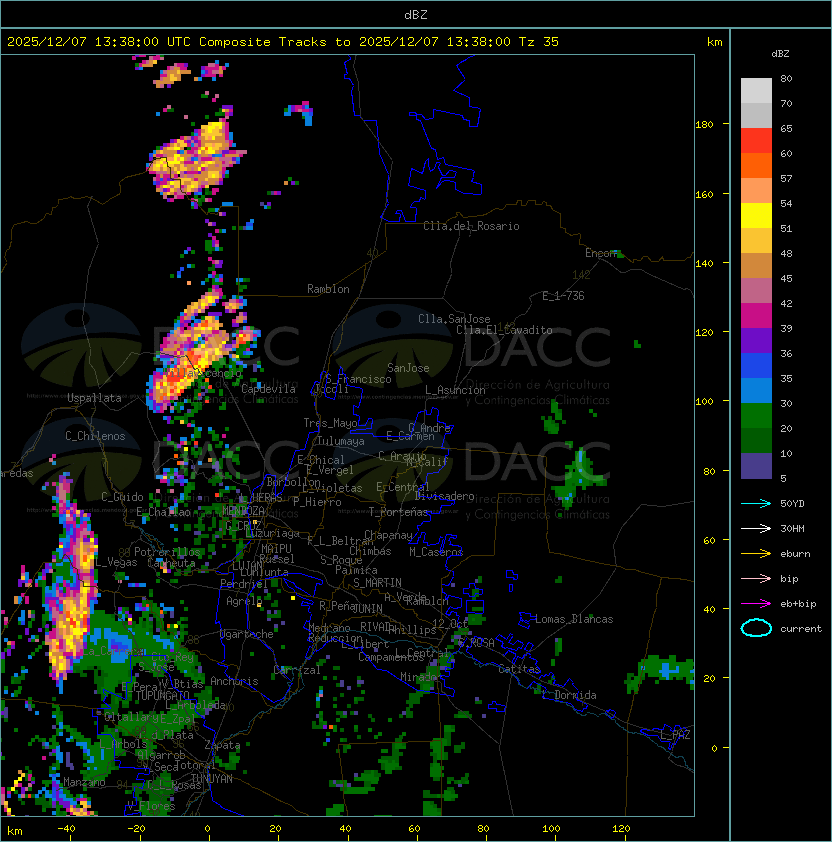This screenshot has width=832, height=842.
Task: Click the 'Uspallata' map label
Action: [x=94, y=398]
